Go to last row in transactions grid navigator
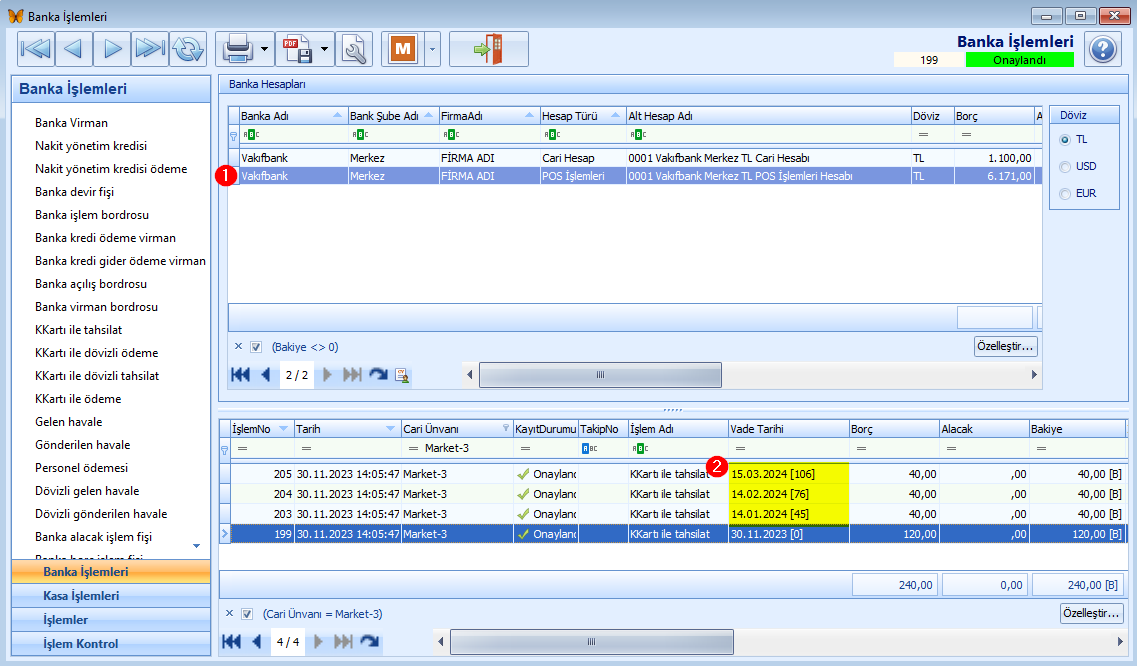1137x666 pixels. pos(344,641)
